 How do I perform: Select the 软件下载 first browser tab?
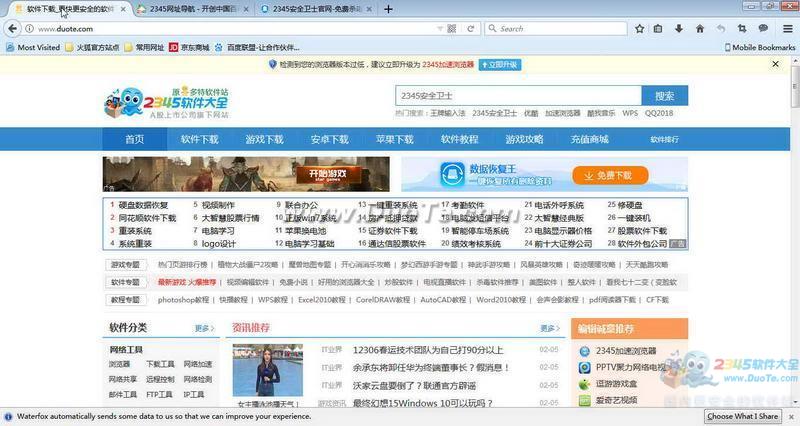70,9
